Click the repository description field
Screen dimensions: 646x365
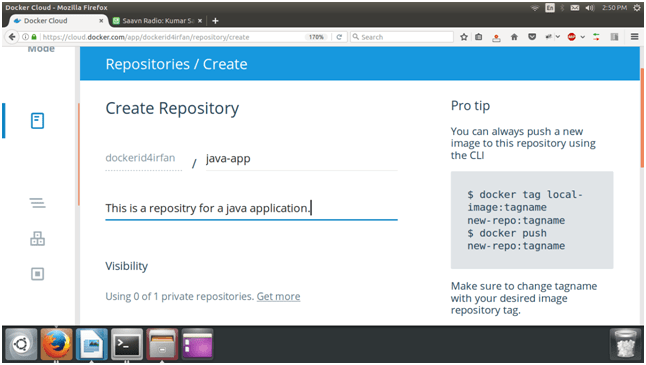pyautogui.click(x=251, y=208)
